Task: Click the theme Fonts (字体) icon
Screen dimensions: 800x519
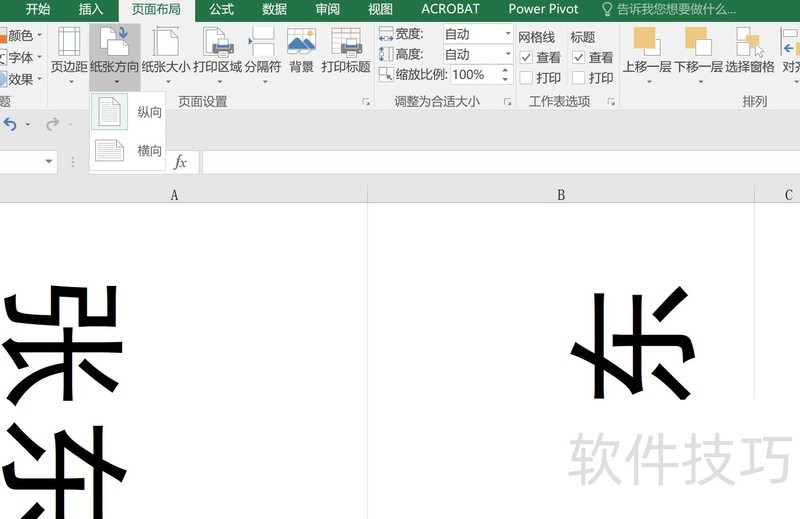Action: point(3,57)
